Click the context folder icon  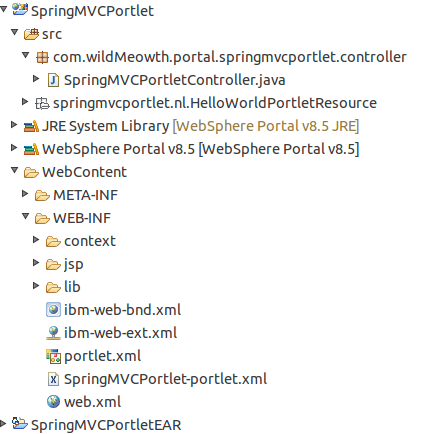coord(53,241)
